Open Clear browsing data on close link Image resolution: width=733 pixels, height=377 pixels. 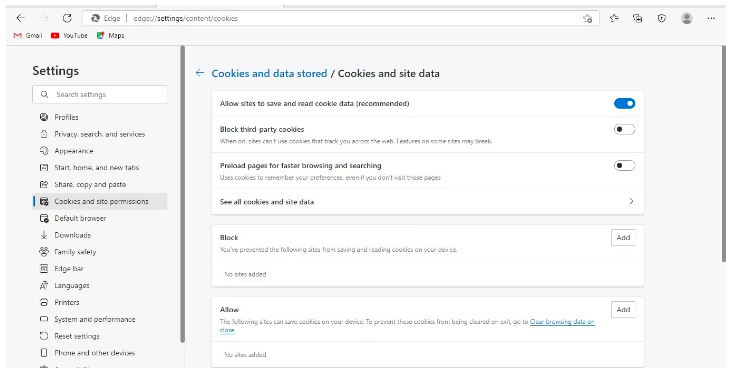(x=562, y=322)
